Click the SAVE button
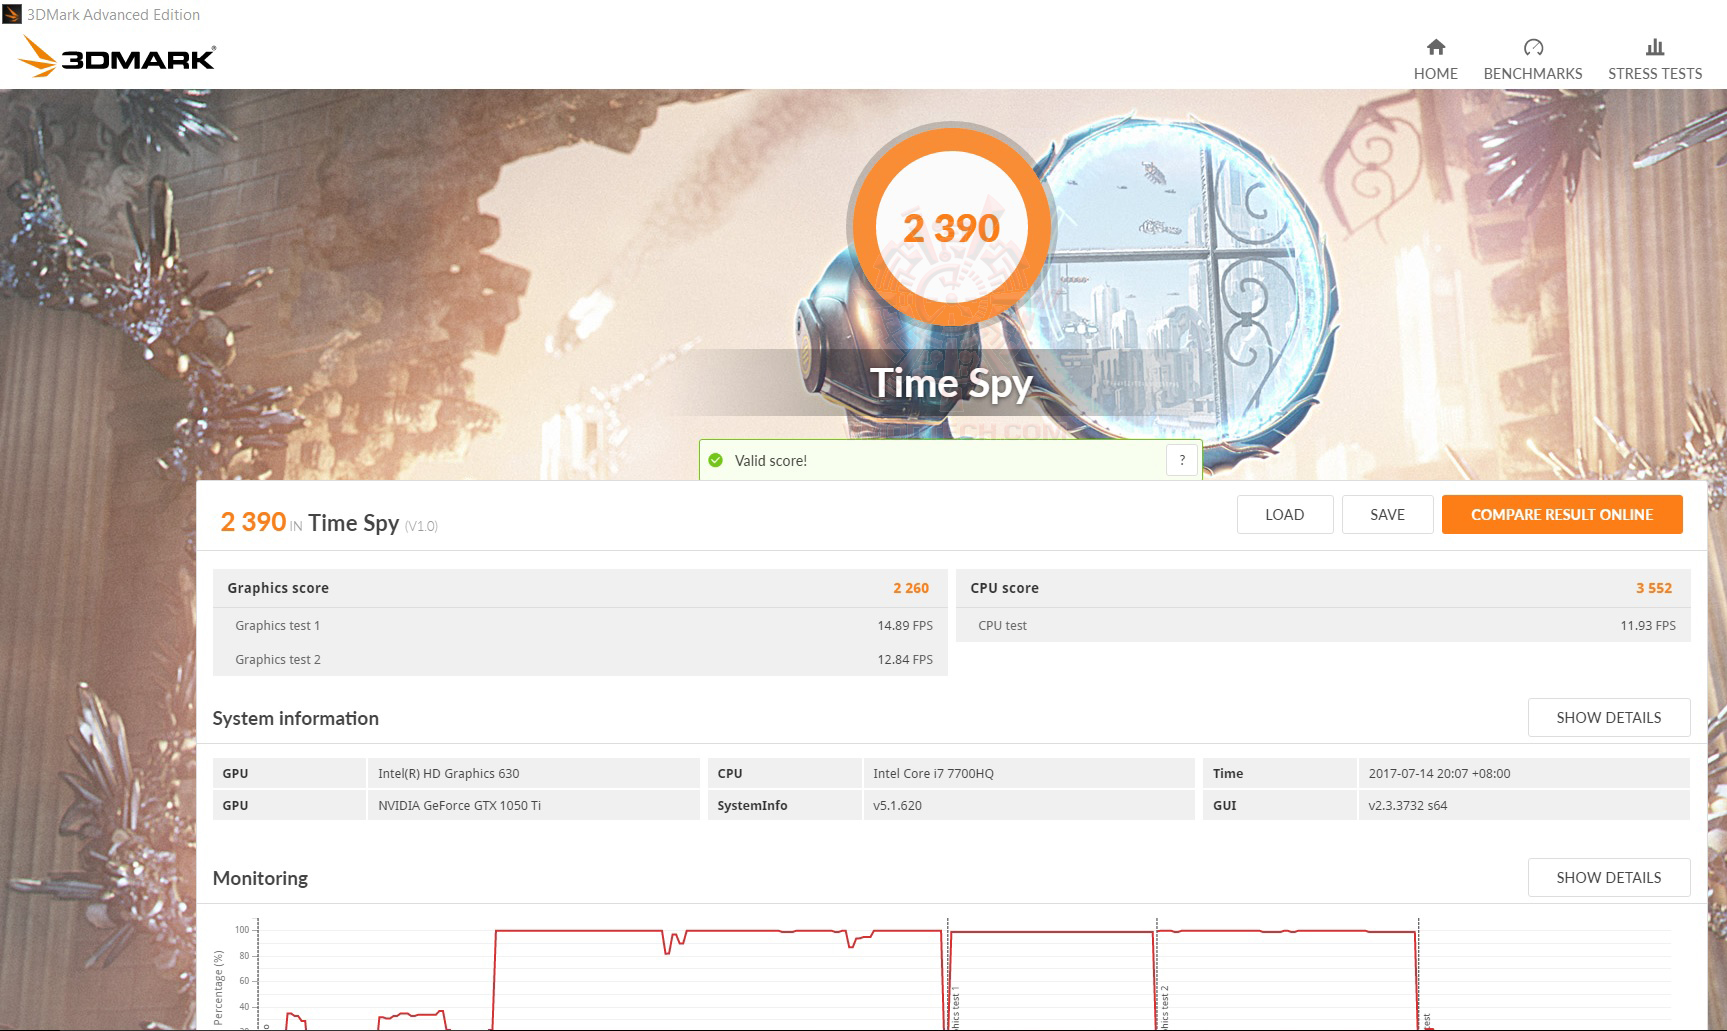The image size is (1727, 1031). (1387, 514)
